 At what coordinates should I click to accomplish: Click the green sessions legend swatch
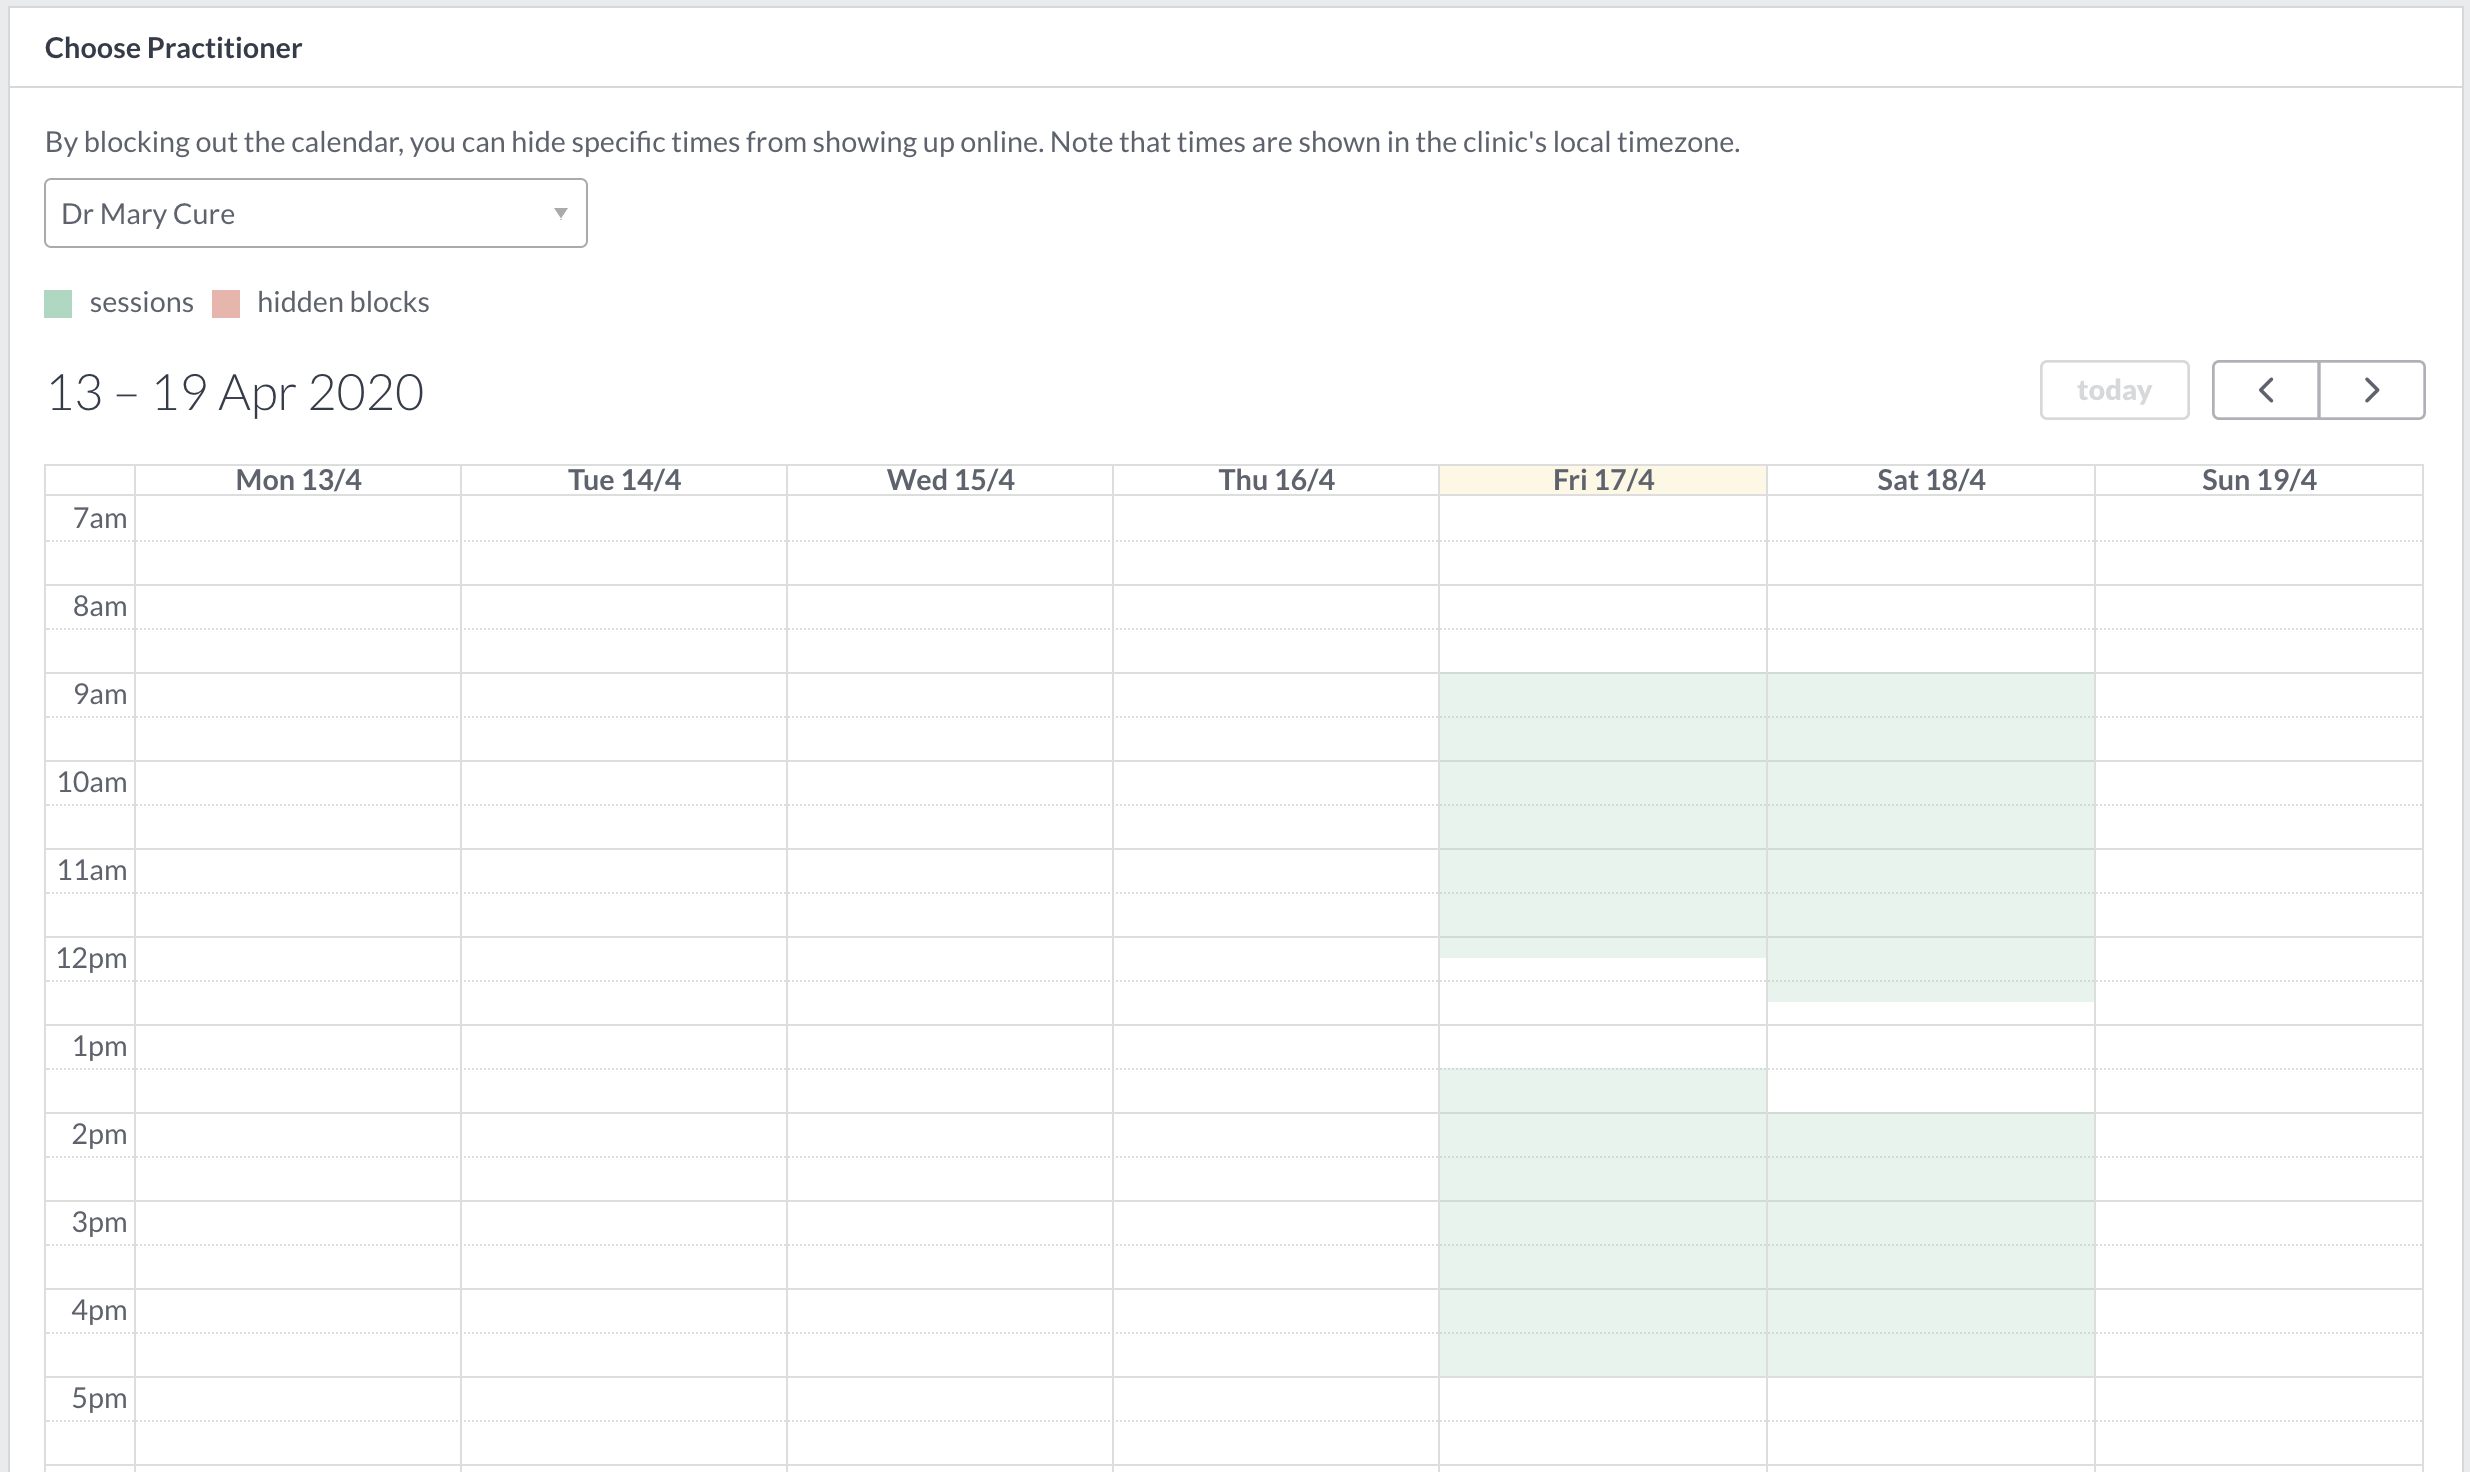coord(58,303)
